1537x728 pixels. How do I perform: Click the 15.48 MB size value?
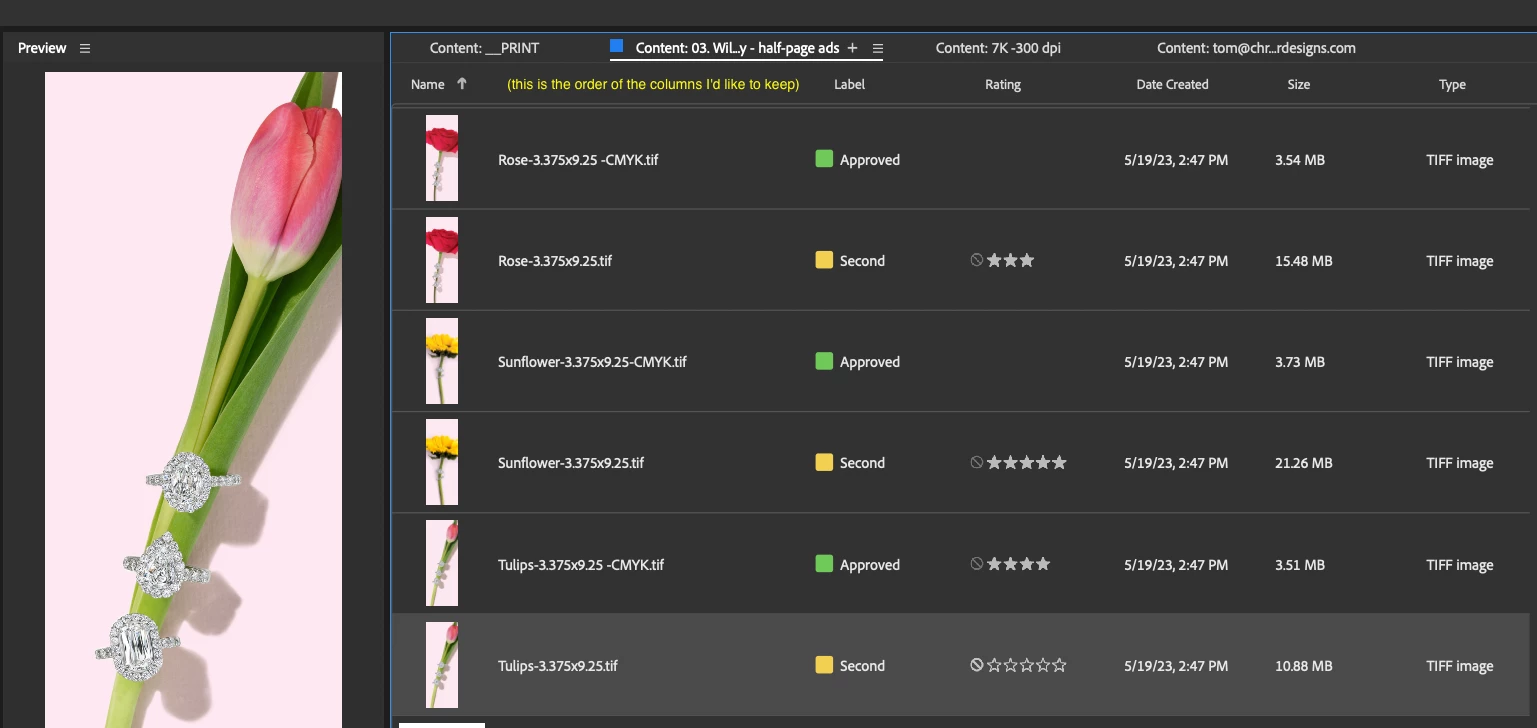tap(1304, 261)
